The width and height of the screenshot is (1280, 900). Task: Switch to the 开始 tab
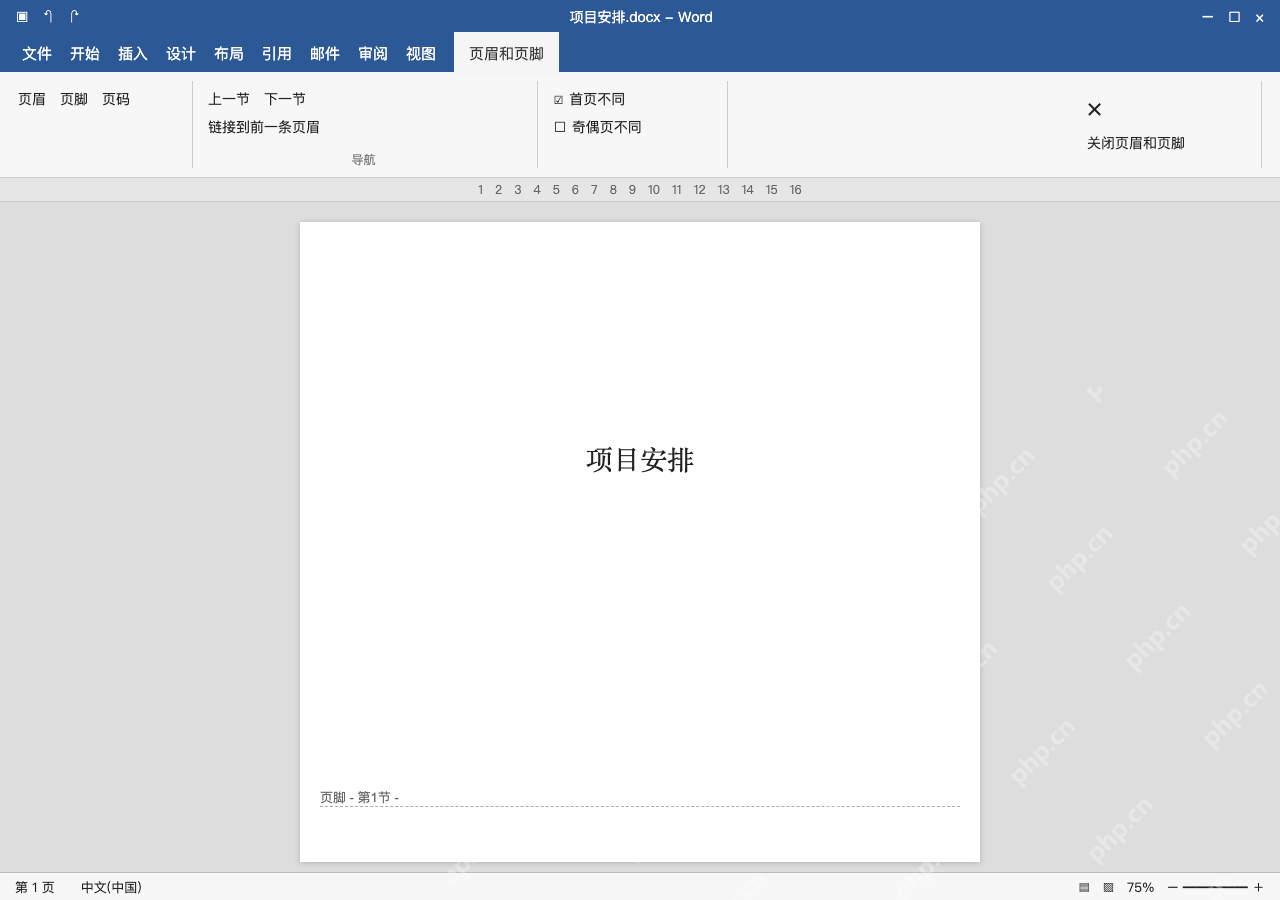(85, 54)
